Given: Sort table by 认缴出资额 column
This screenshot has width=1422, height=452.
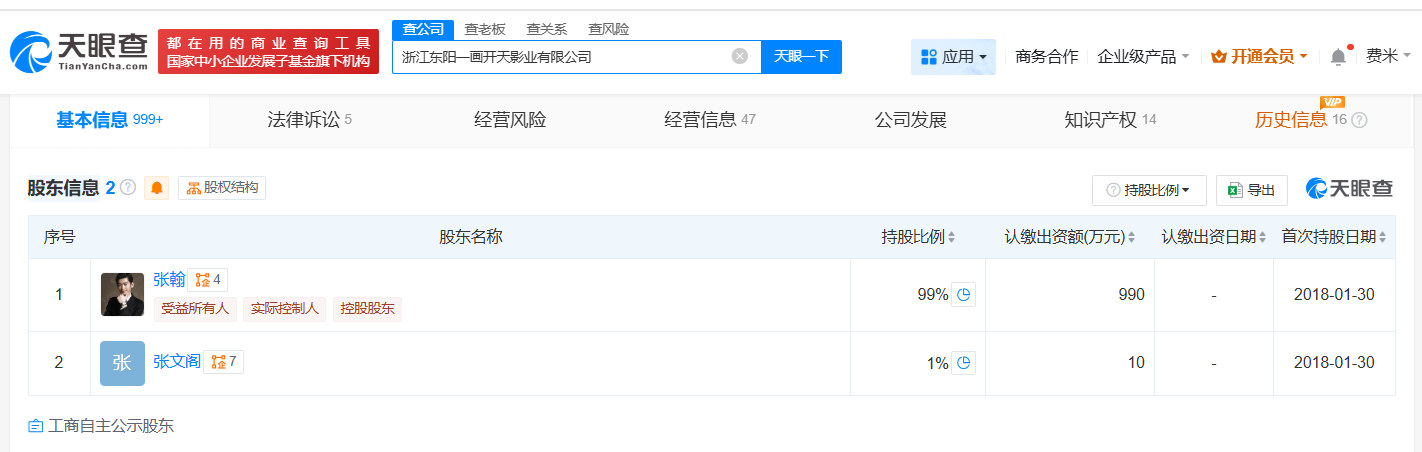Looking at the screenshot, I should pos(1070,237).
